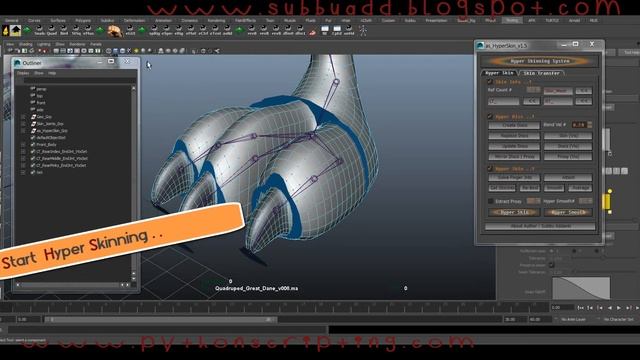Screen dimensions: 640x360
Task: Expand the Front_Body set in Outliner
Action: 23,144
